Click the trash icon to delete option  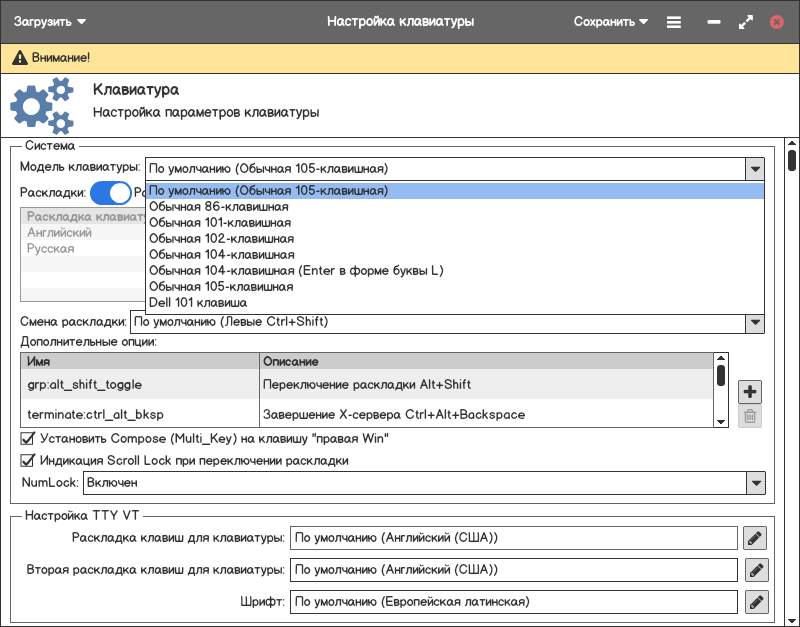(x=750, y=418)
